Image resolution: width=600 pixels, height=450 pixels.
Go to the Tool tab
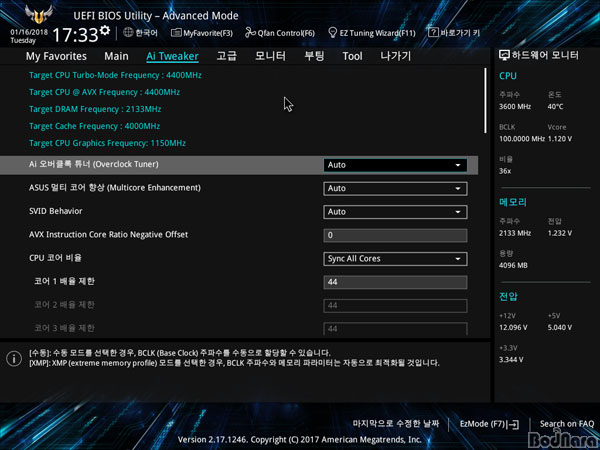pyautogui.click(x=352, y=56)
